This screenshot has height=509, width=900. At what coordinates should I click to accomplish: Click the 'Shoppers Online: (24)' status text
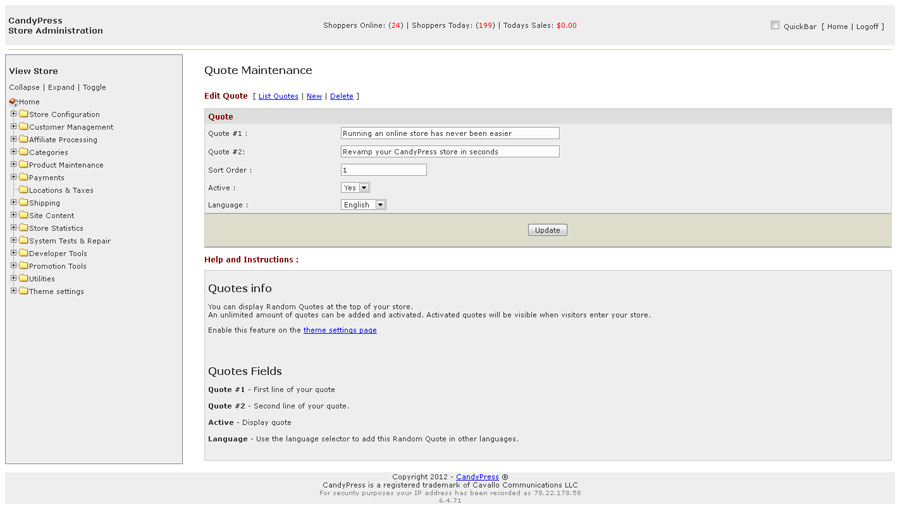point(363,25)
